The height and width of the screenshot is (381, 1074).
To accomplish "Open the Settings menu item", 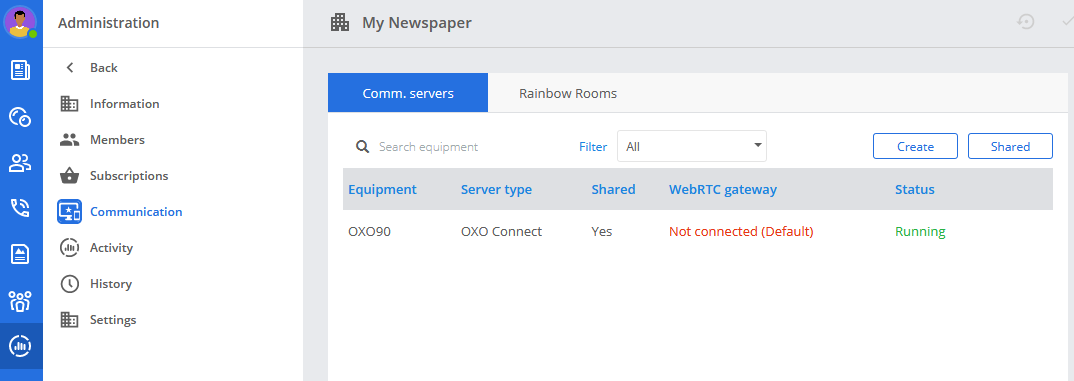I will point(113,320).
